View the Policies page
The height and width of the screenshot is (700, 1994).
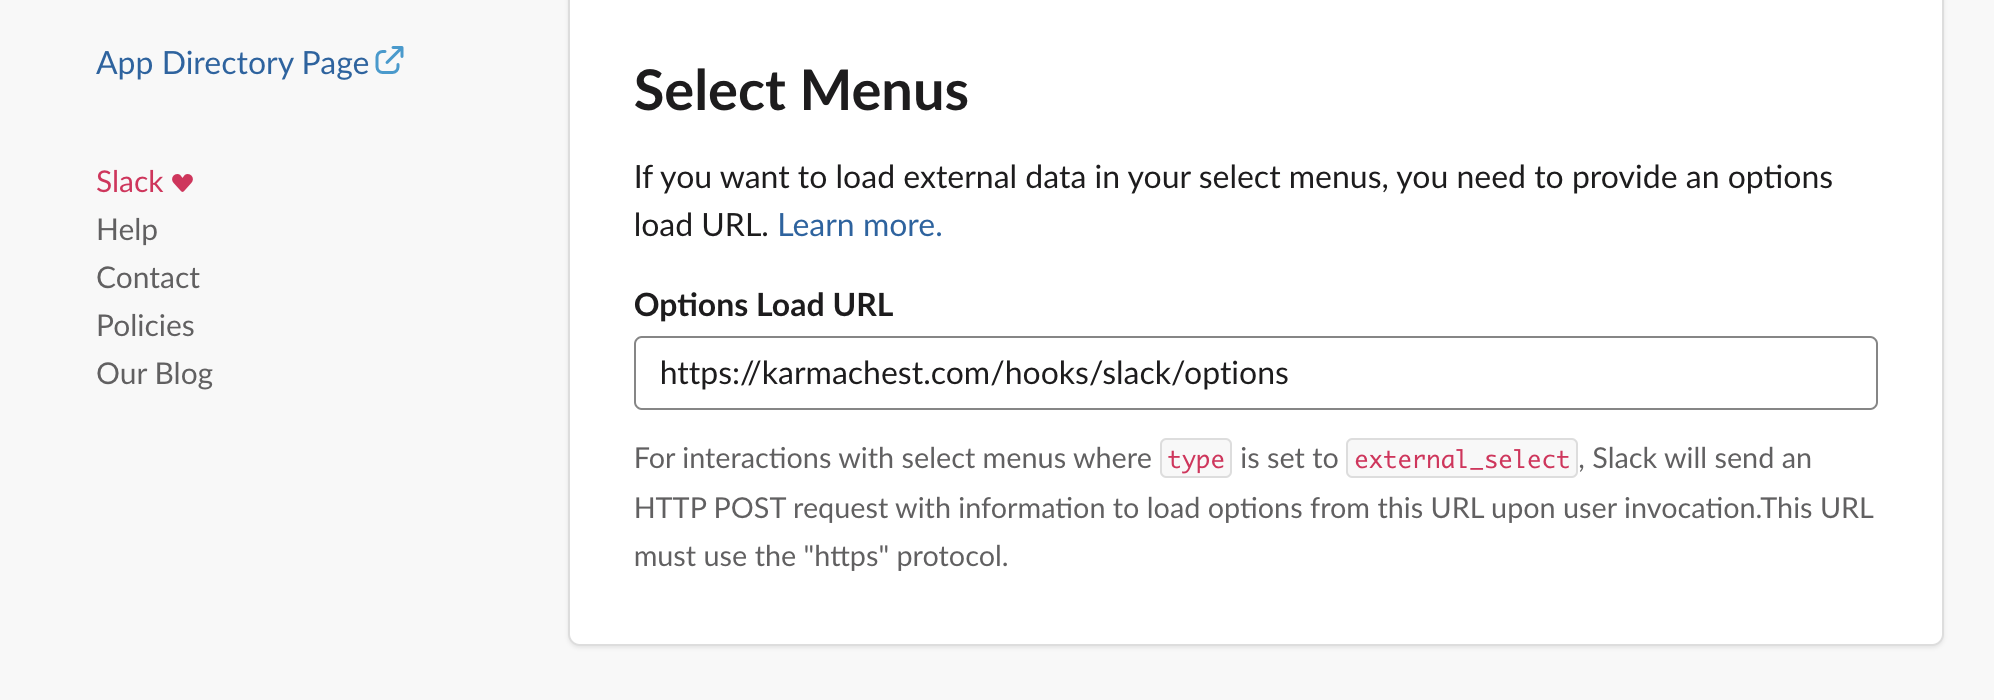click(x=145, y=326)
